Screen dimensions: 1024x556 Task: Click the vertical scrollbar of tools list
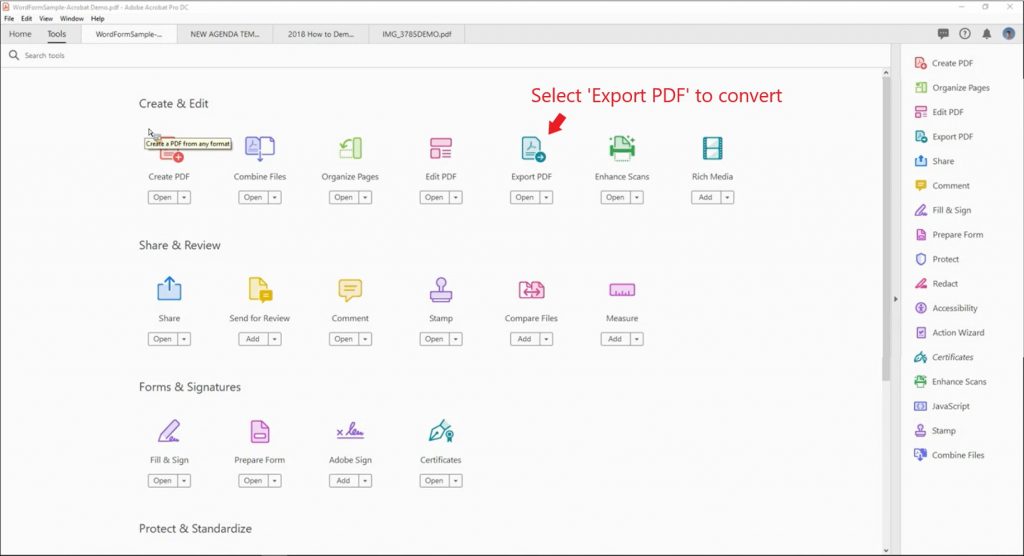(x=886, y=229)
